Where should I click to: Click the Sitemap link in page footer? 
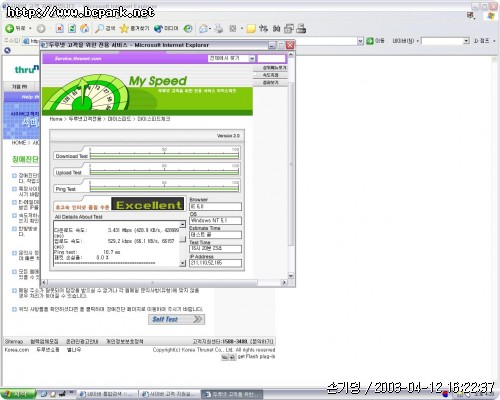point(14,341)
